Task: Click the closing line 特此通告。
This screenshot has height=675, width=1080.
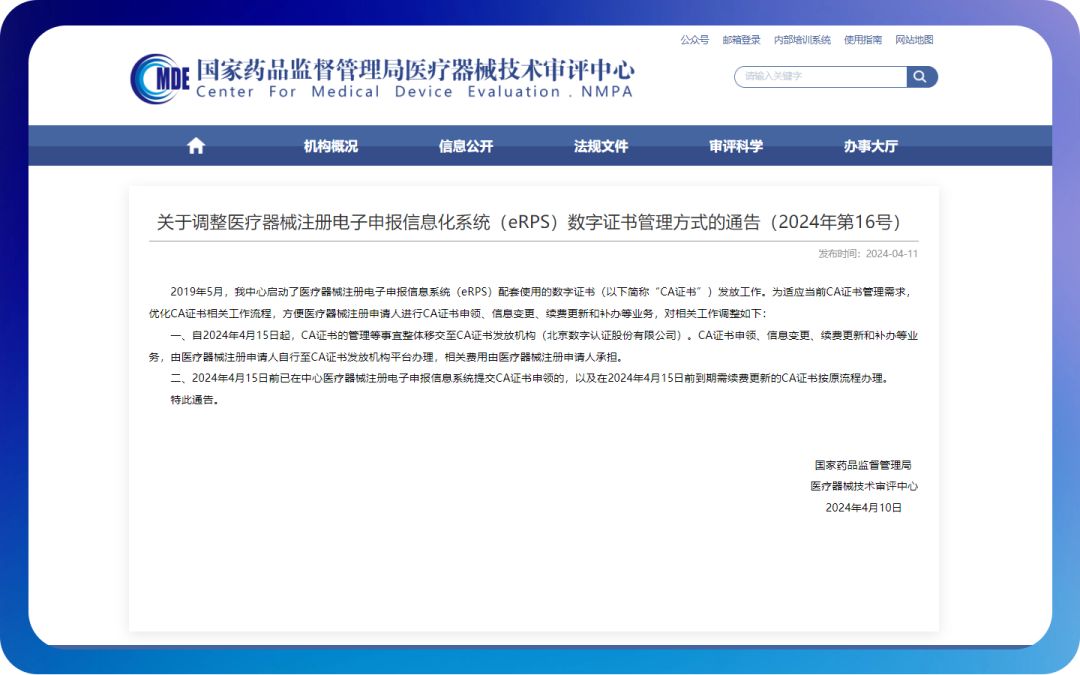Action: [x=194, y=399]
